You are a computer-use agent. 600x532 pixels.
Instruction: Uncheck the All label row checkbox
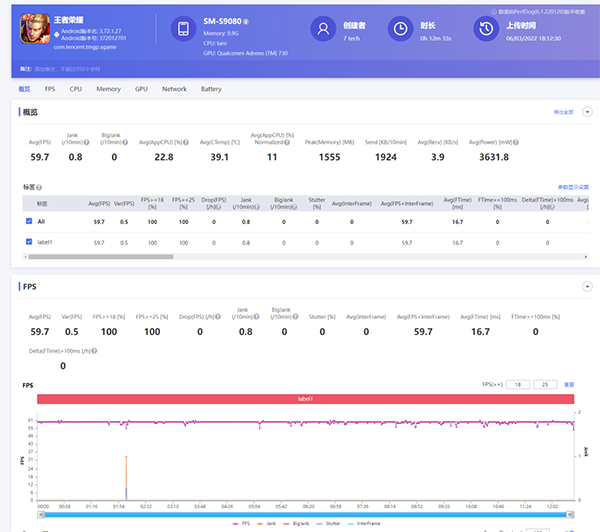[x=29, y=221]
